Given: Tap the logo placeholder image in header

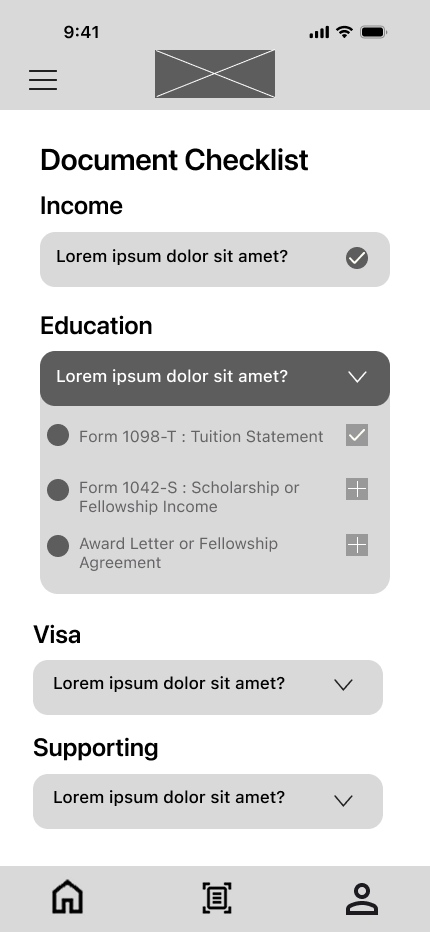Looking at the screenshot, I should (x=215, y=74).
